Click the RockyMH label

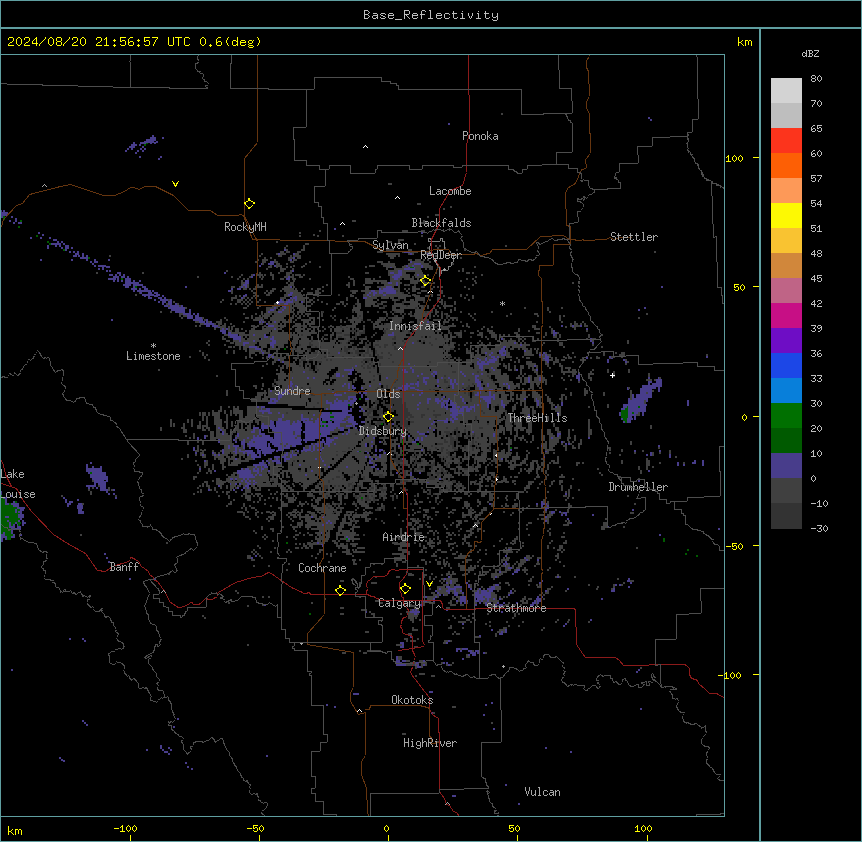(245, 227)
